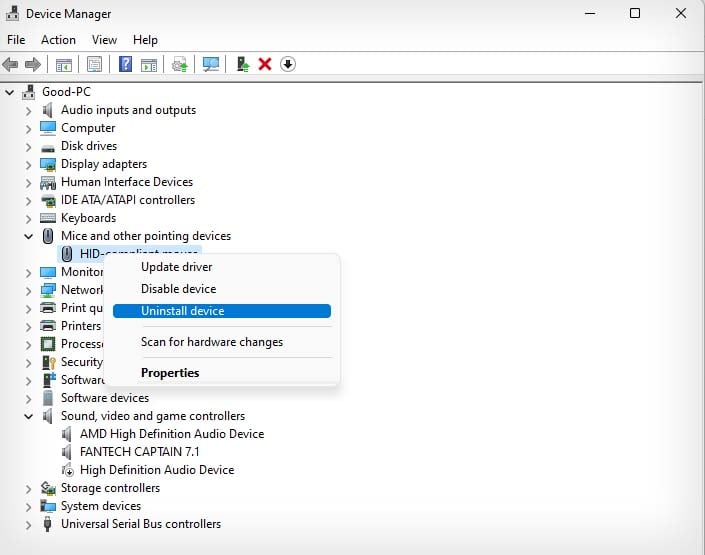This screenshot has height=555, width=705.
Task: Open the Action menu
Action: 58,40
